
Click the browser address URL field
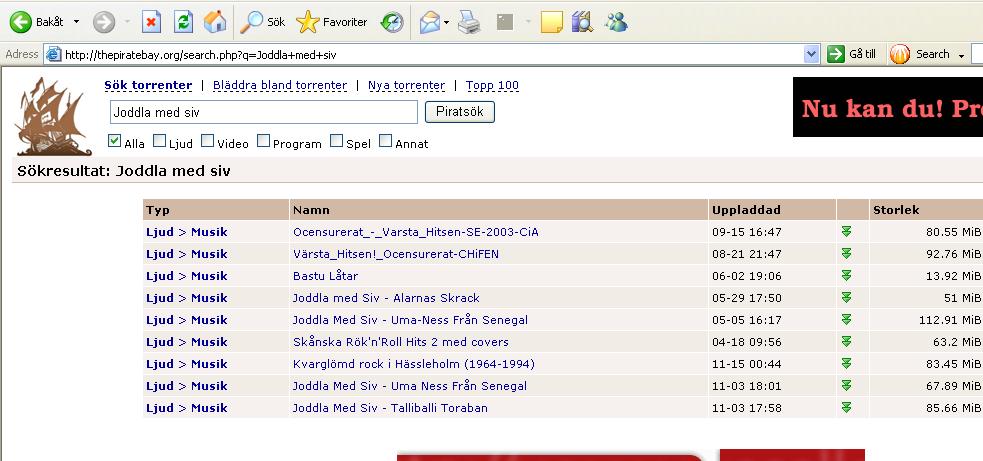point(433,55)
